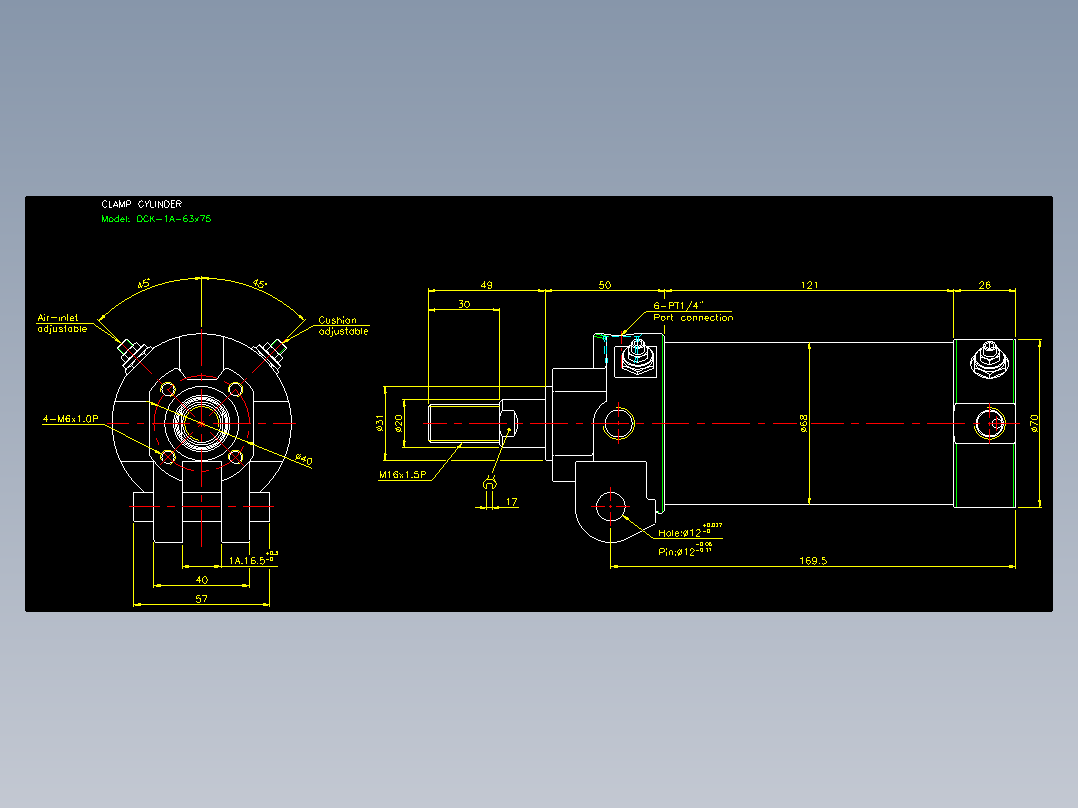The height and width of the screenshot is (808, 1078).
Task: Click the 121 body length dimension
Action: click(x=809, y=285)
